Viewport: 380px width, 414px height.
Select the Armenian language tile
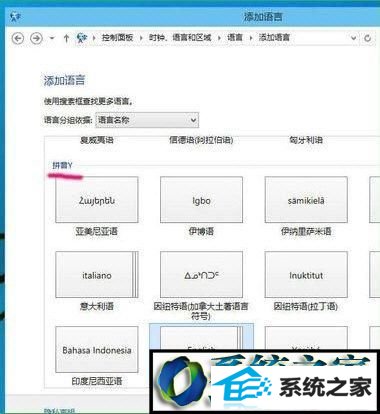click(97, 199)
